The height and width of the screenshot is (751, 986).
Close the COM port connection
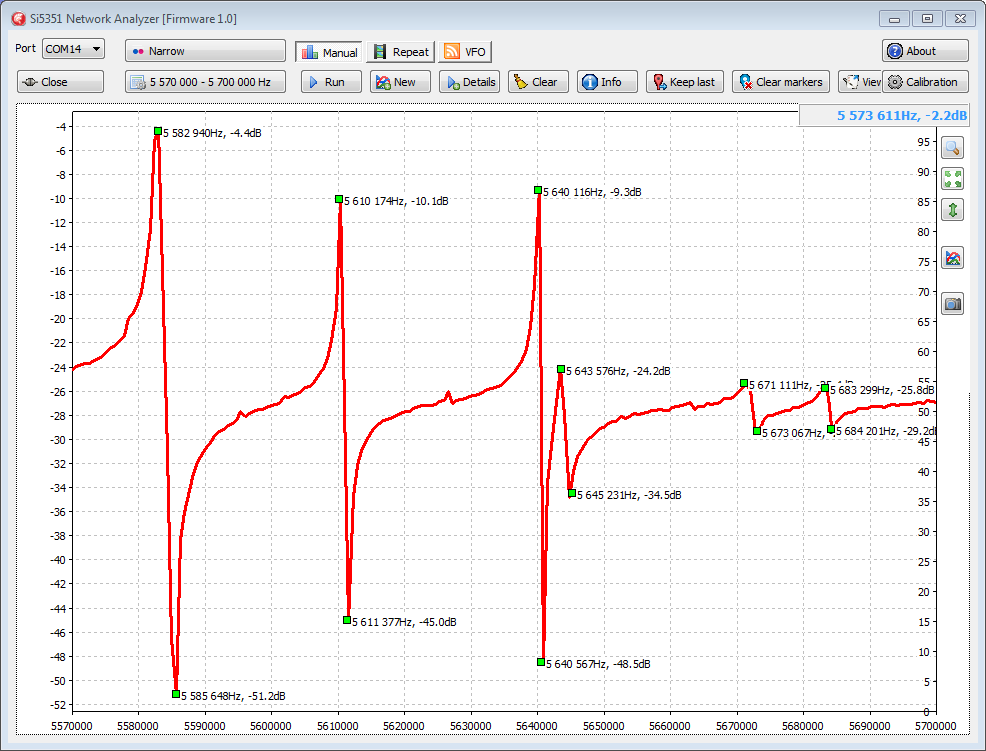click(x=60, y=82)
